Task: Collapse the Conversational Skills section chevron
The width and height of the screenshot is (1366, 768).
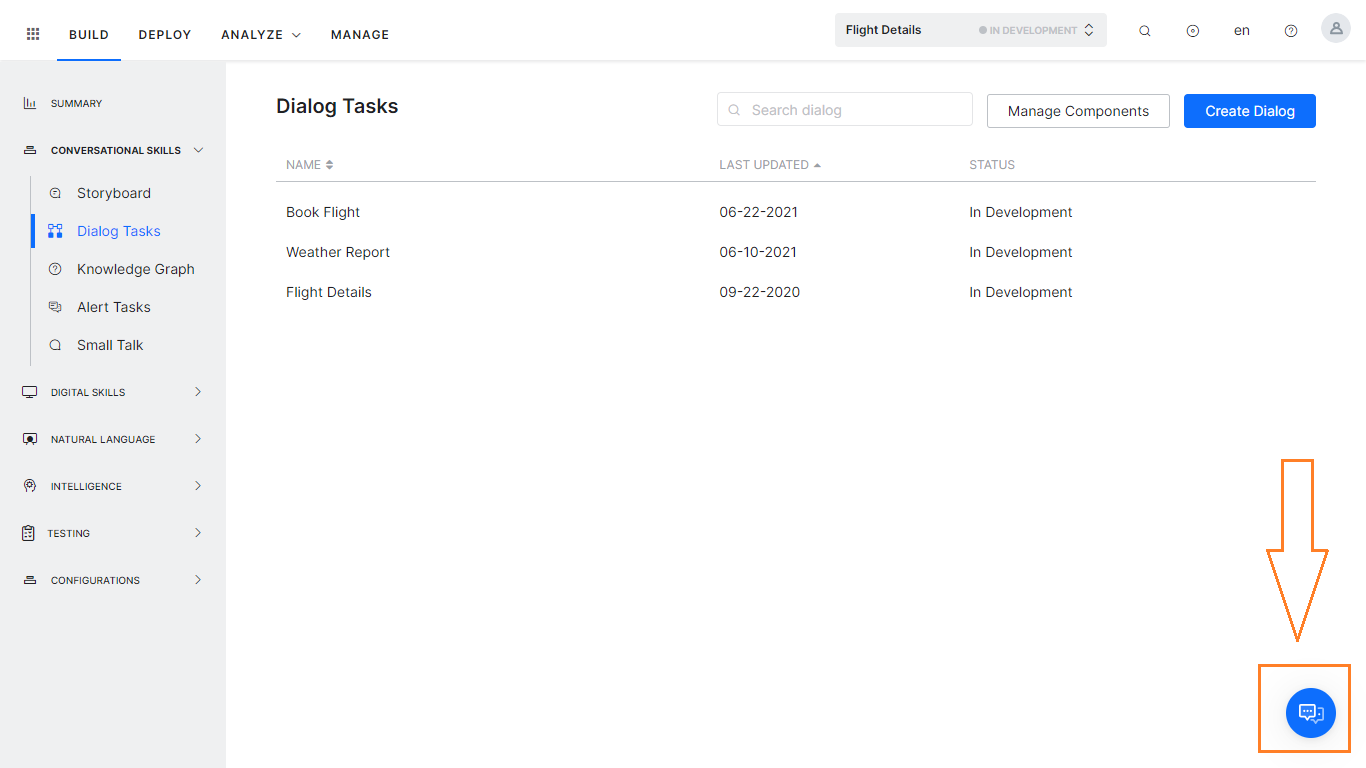Action: click(198, 150)
